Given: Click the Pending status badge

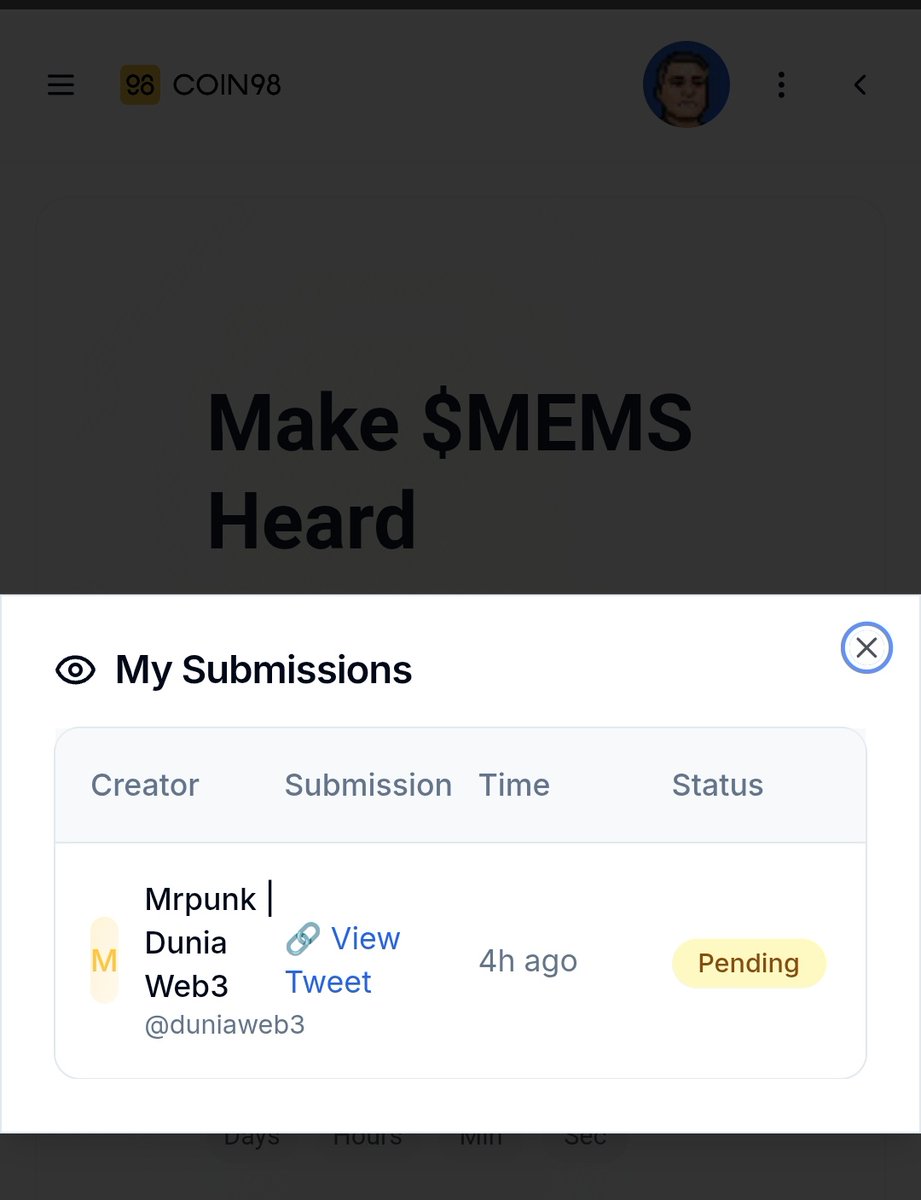Looking at the screenshot, I should click(749, 963).
